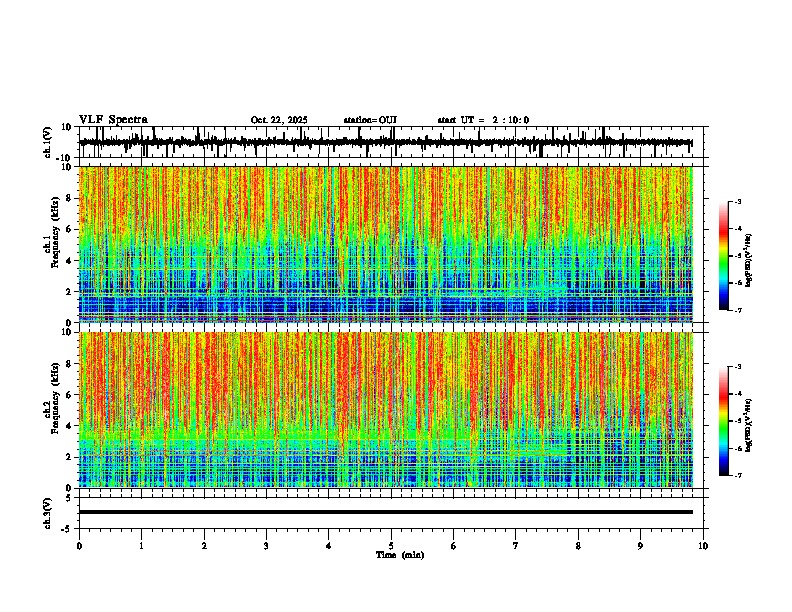The width and height of the screenshot is (792, 612).
Task: Click the "2" kHz tick on ch.1 frequency axis
Action: tap(70, 291)
